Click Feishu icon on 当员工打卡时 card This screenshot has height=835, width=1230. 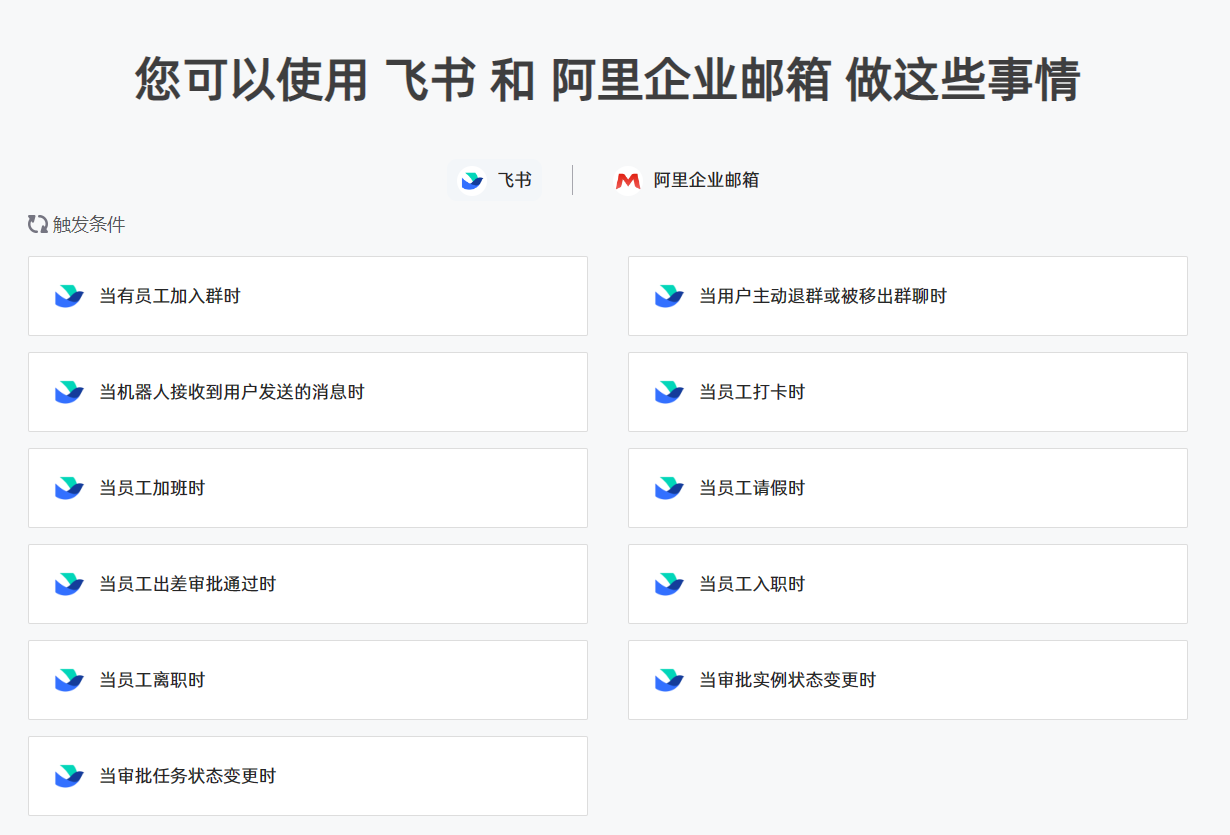click(x=669, y=392)
